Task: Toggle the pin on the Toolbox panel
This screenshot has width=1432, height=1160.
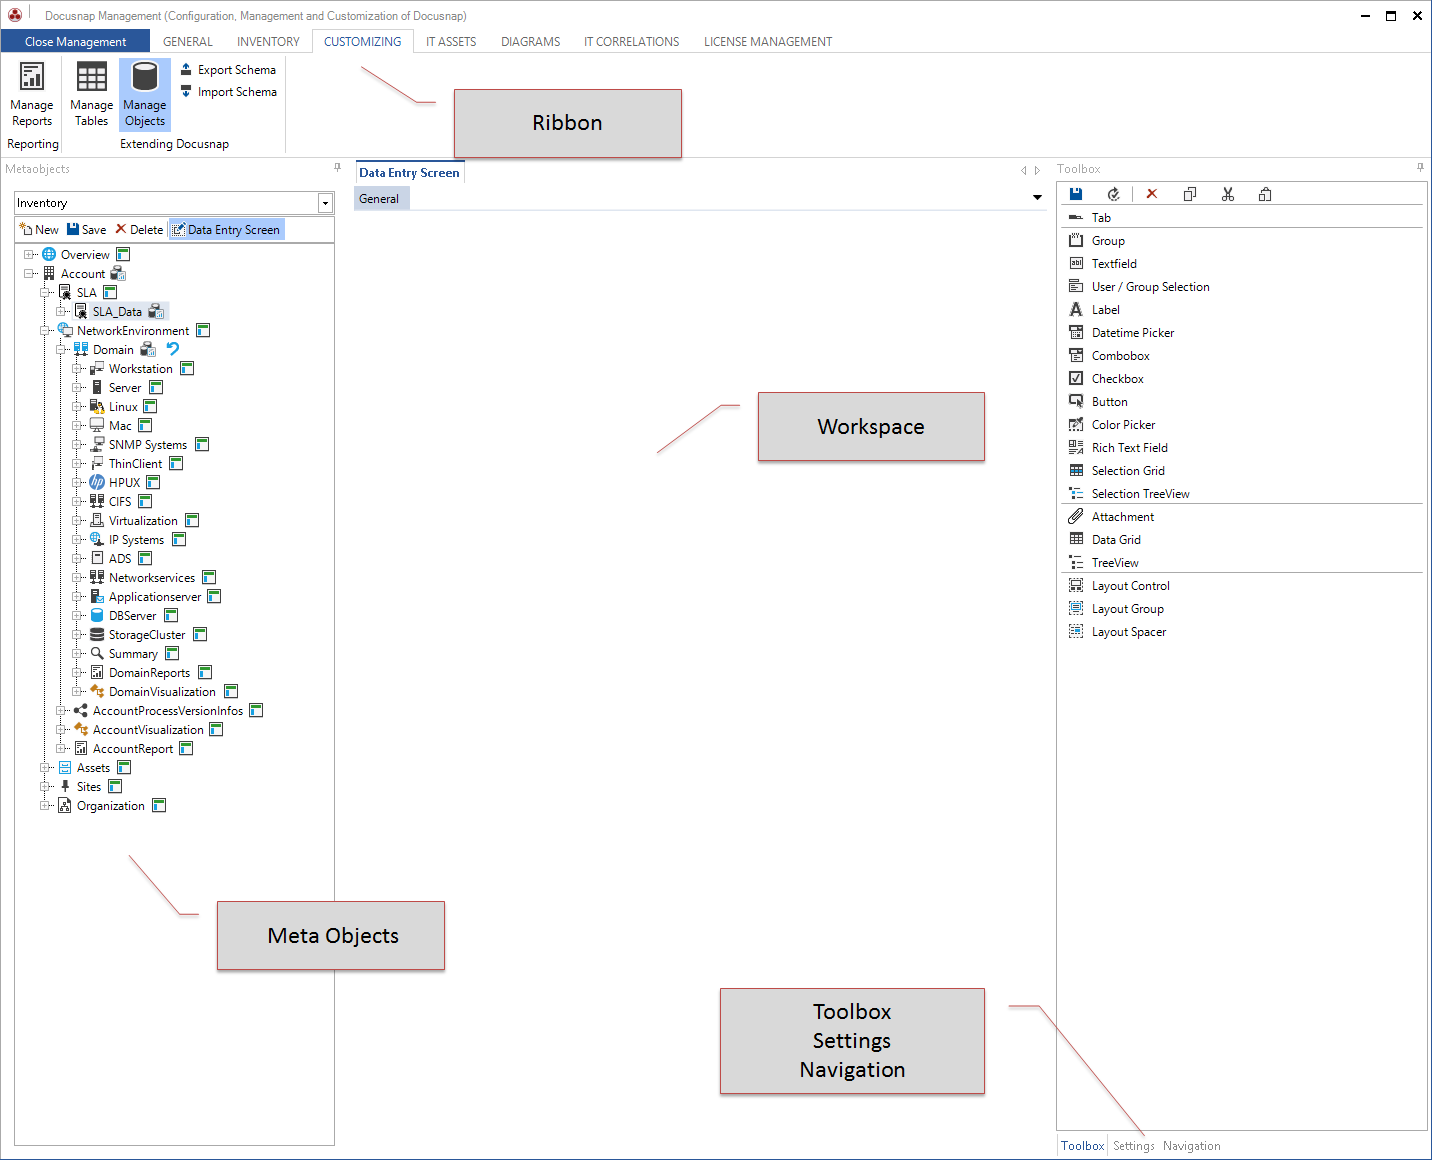Action: point(1420,168)
